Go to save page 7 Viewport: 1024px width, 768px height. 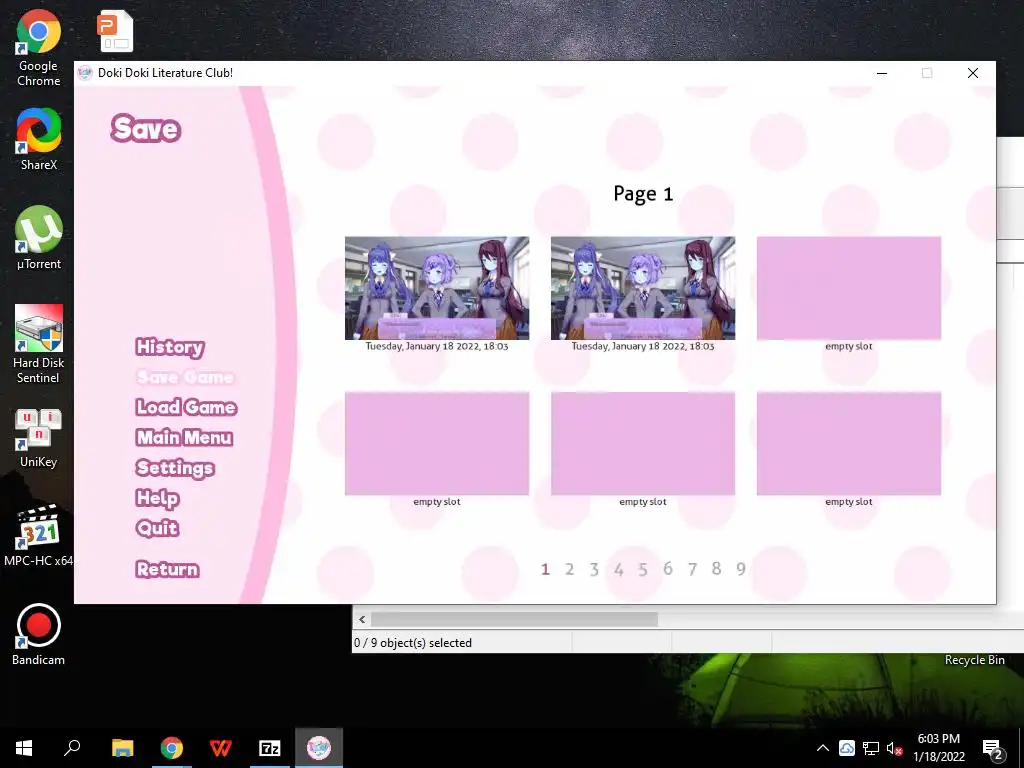click(692, 569)
